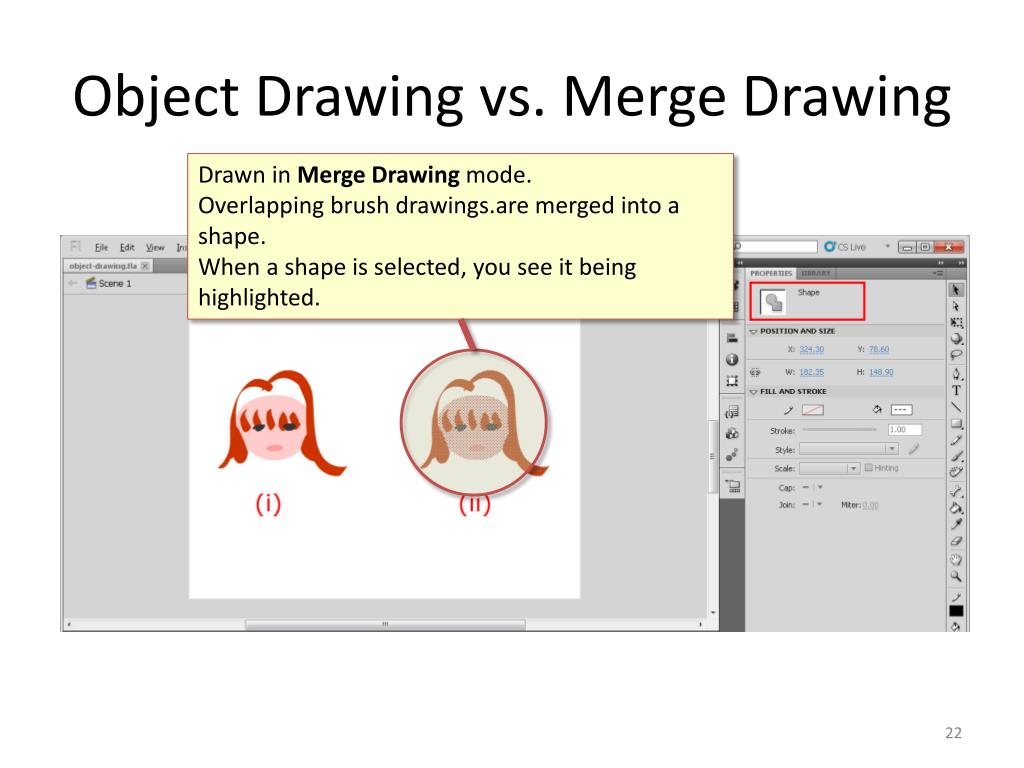Click the CS Live button

845,246
